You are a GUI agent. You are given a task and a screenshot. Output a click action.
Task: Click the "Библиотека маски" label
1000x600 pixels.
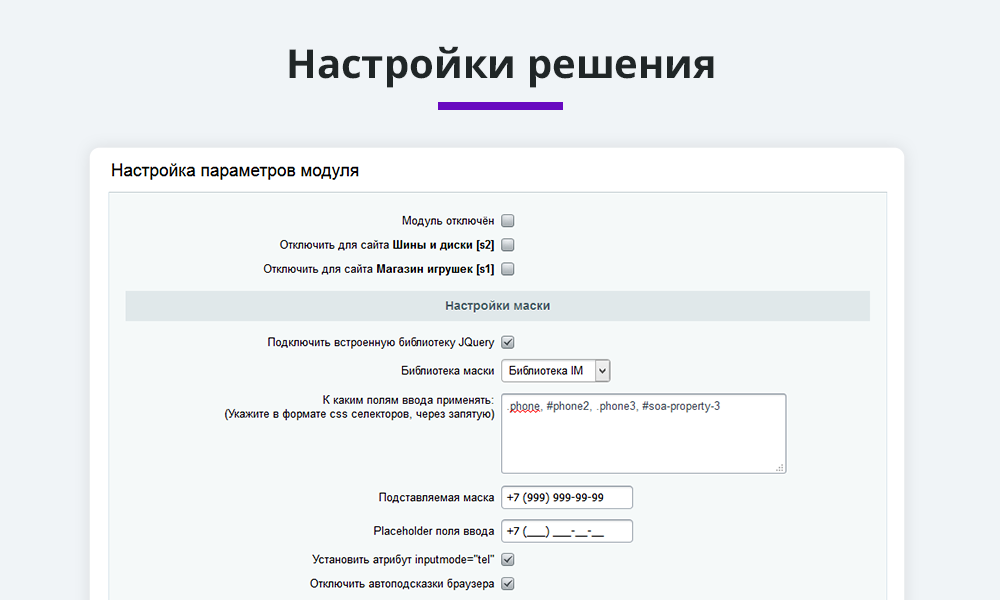point(447,371)
